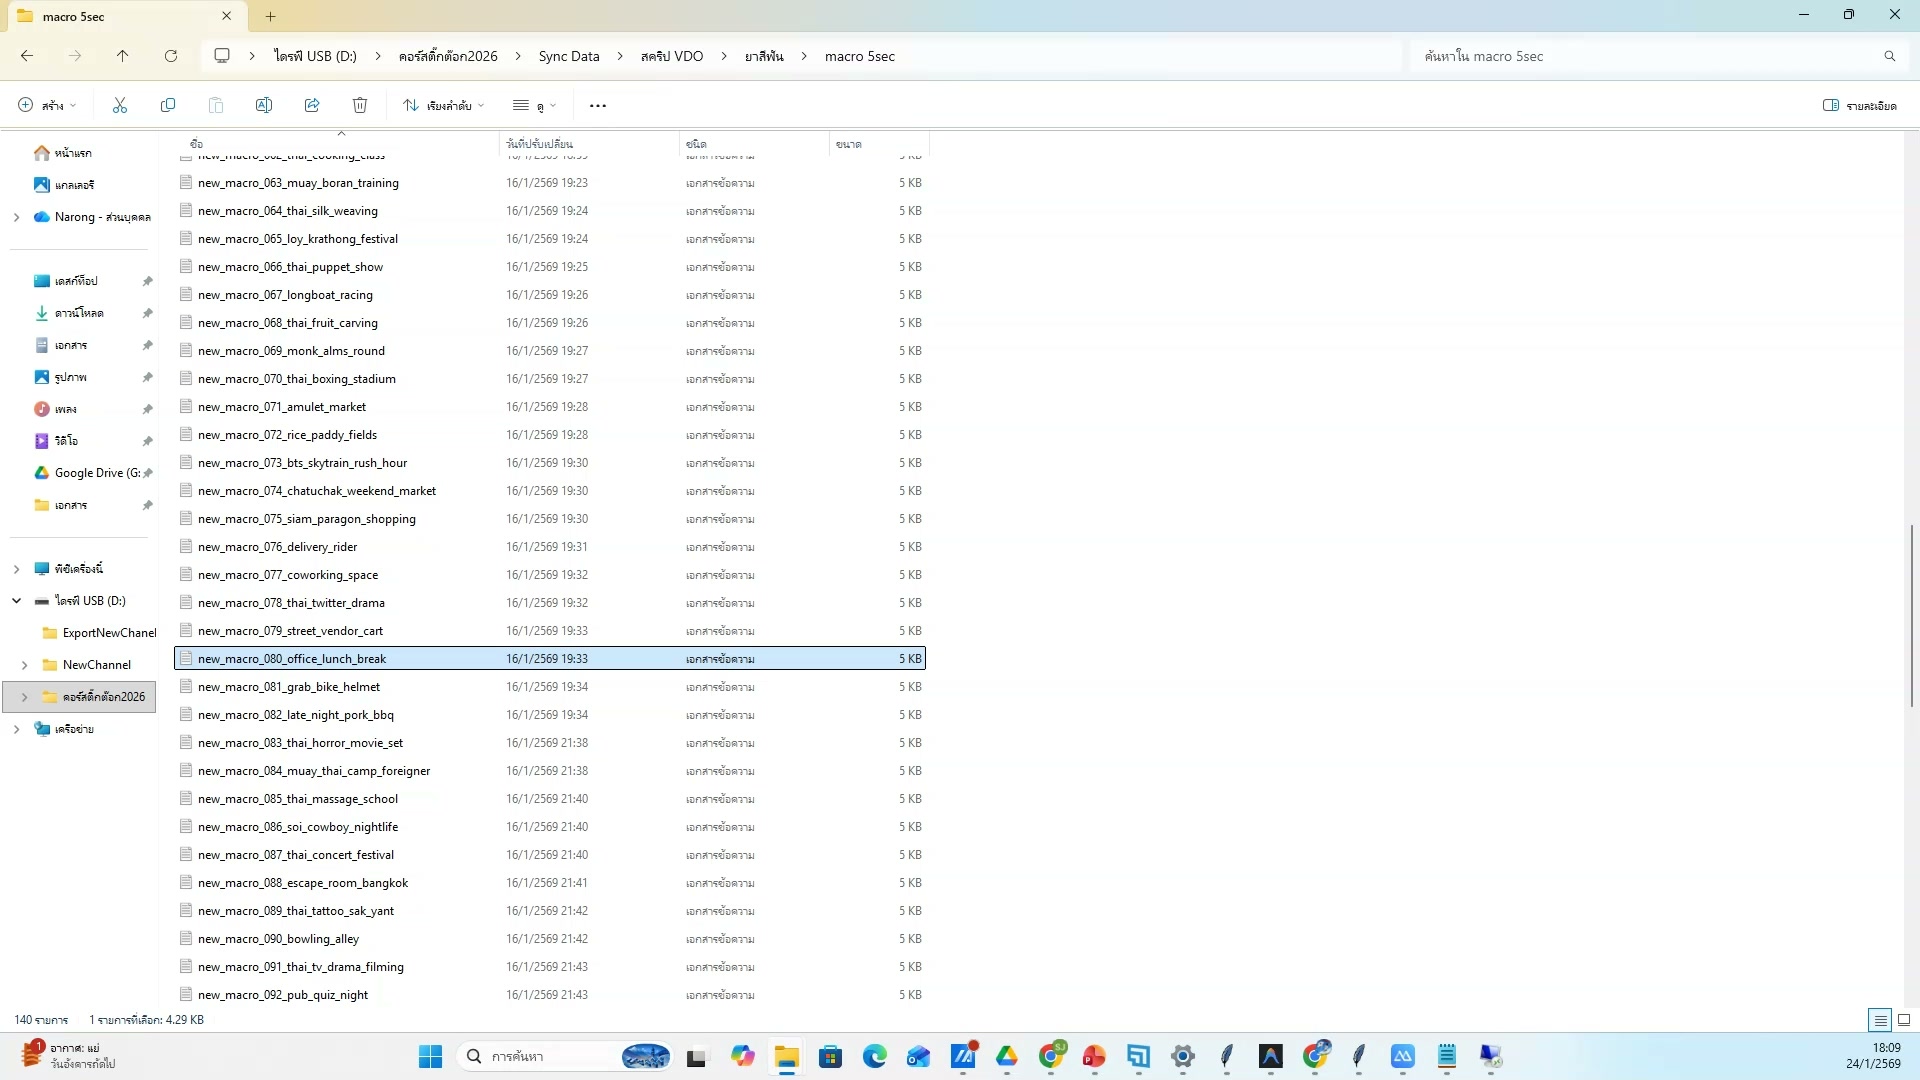Open the New item dropdown button
1920x1080 pixels.
[47, 105]
